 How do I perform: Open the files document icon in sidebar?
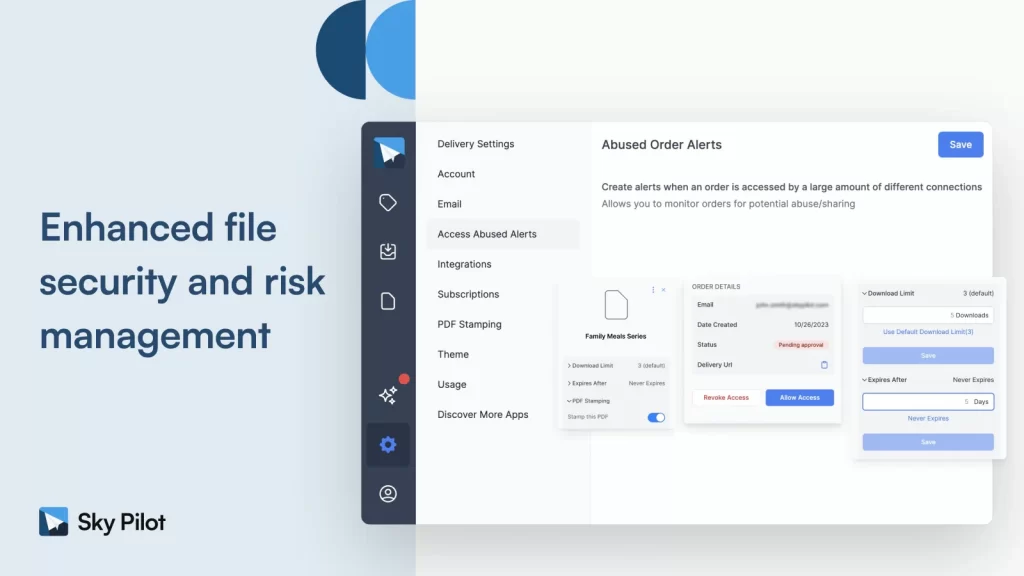(x=388, y=301)
